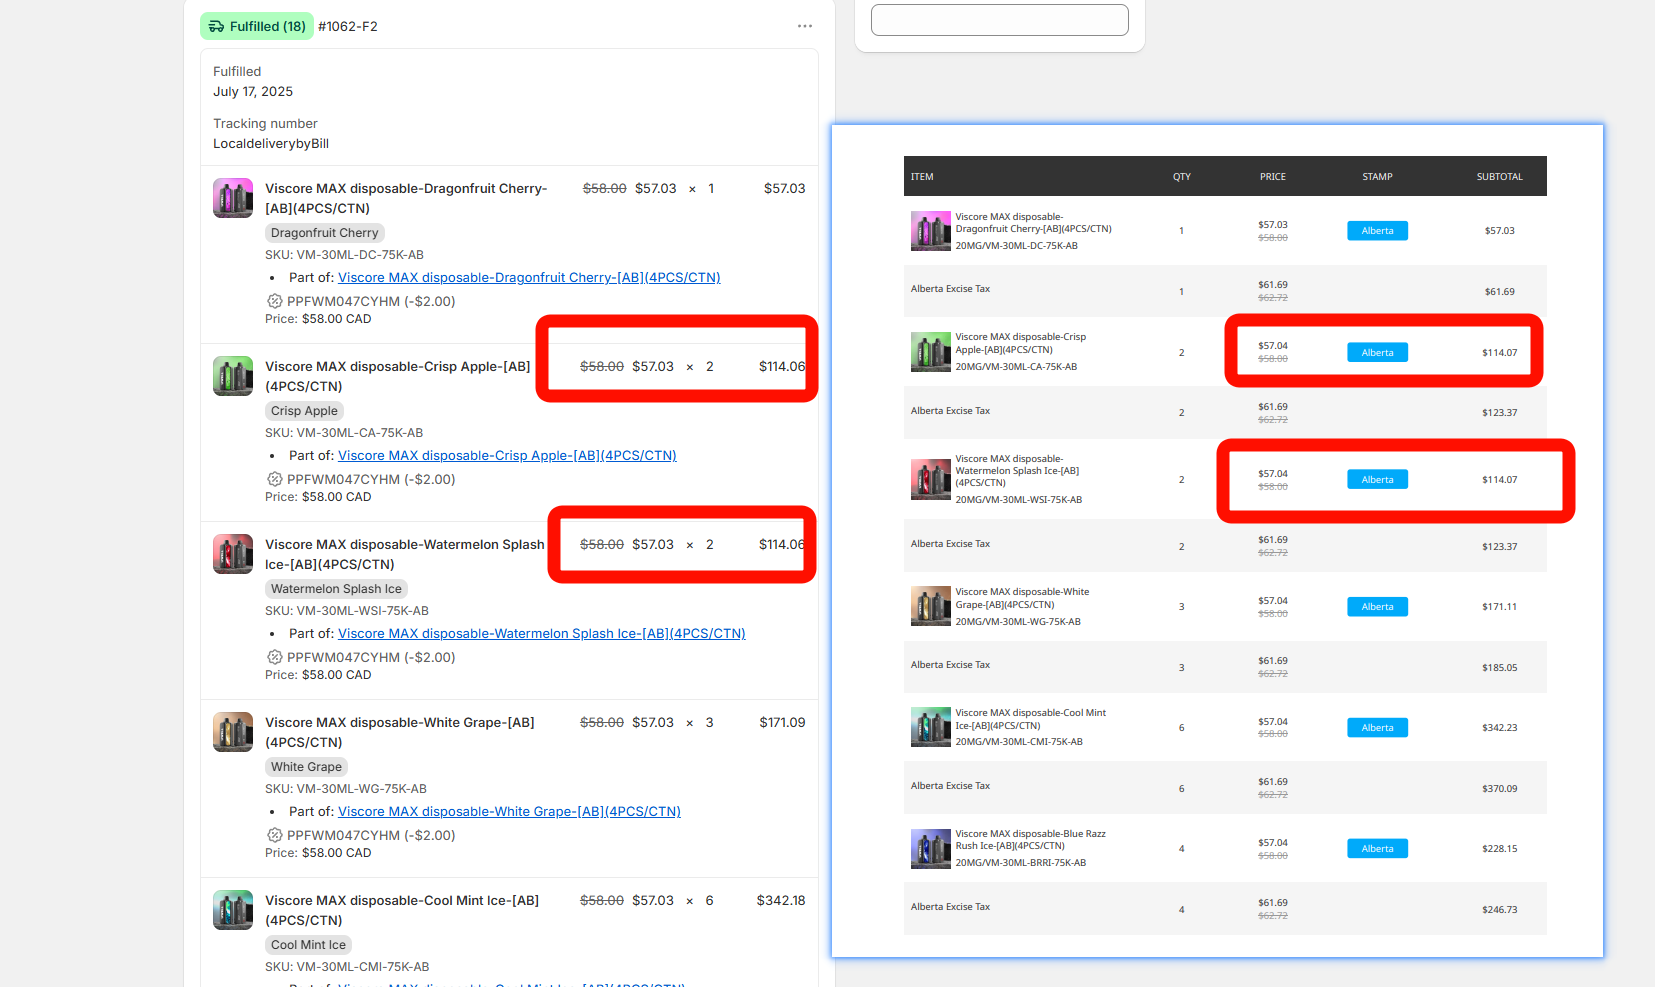
Task: Click the SUBTOTAL column header in the invoice
Action: click(x=1500, y=177)
